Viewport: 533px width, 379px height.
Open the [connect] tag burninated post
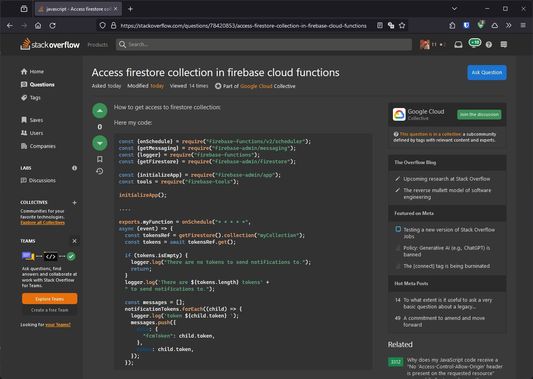pyautogui.click(x=446, y=266)
